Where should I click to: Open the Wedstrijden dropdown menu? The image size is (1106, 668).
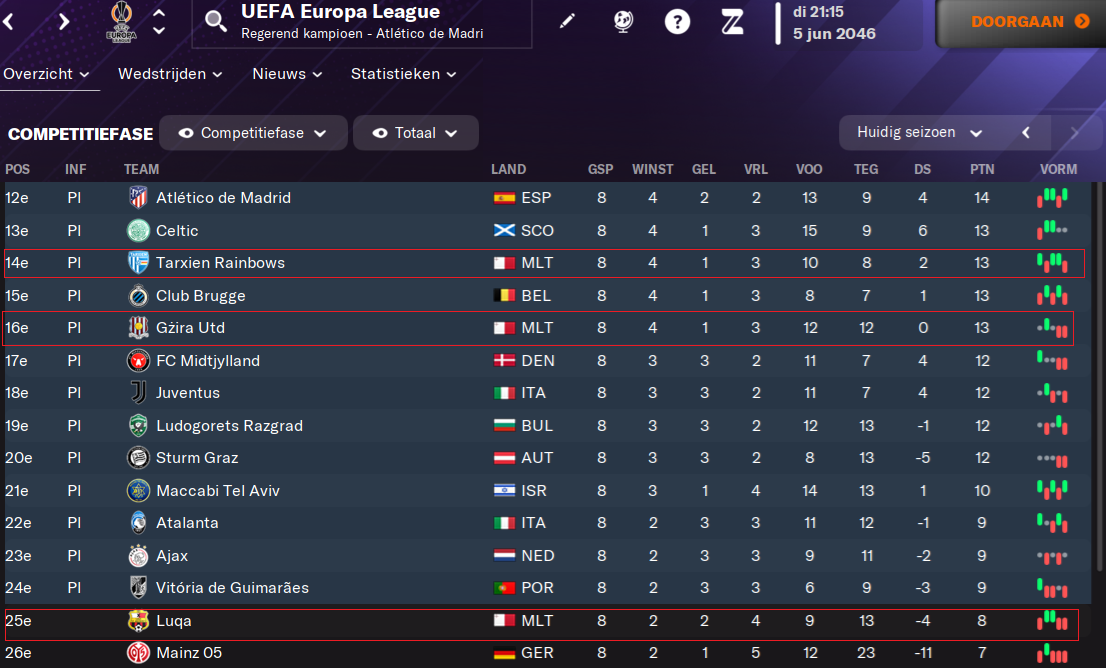(x=169, y=74)
